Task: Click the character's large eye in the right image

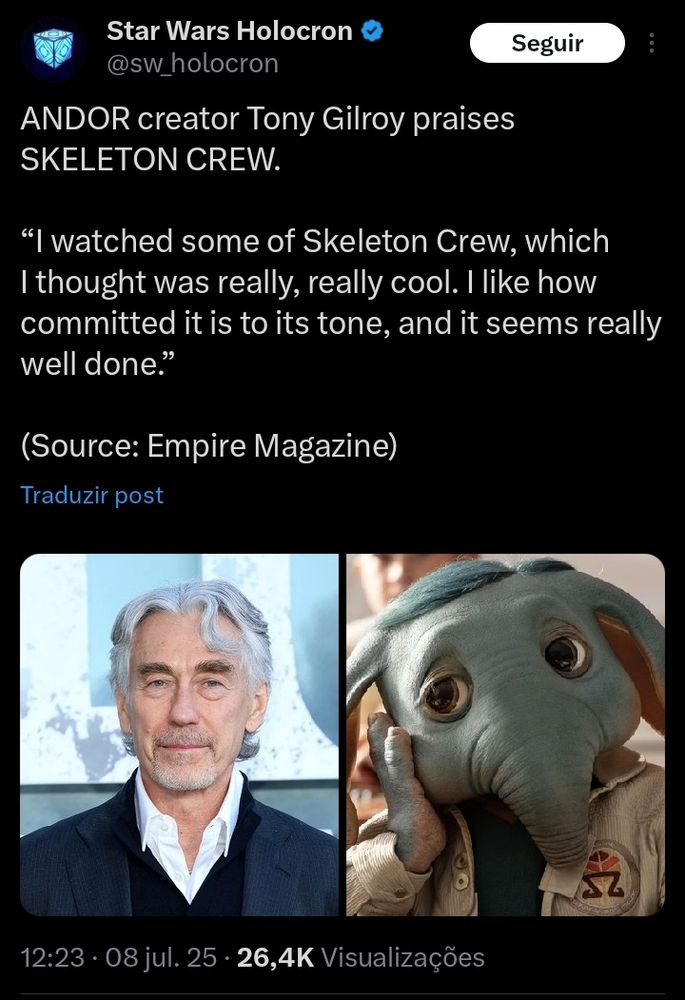Action: pyautogui.click(x=446, y=693)
